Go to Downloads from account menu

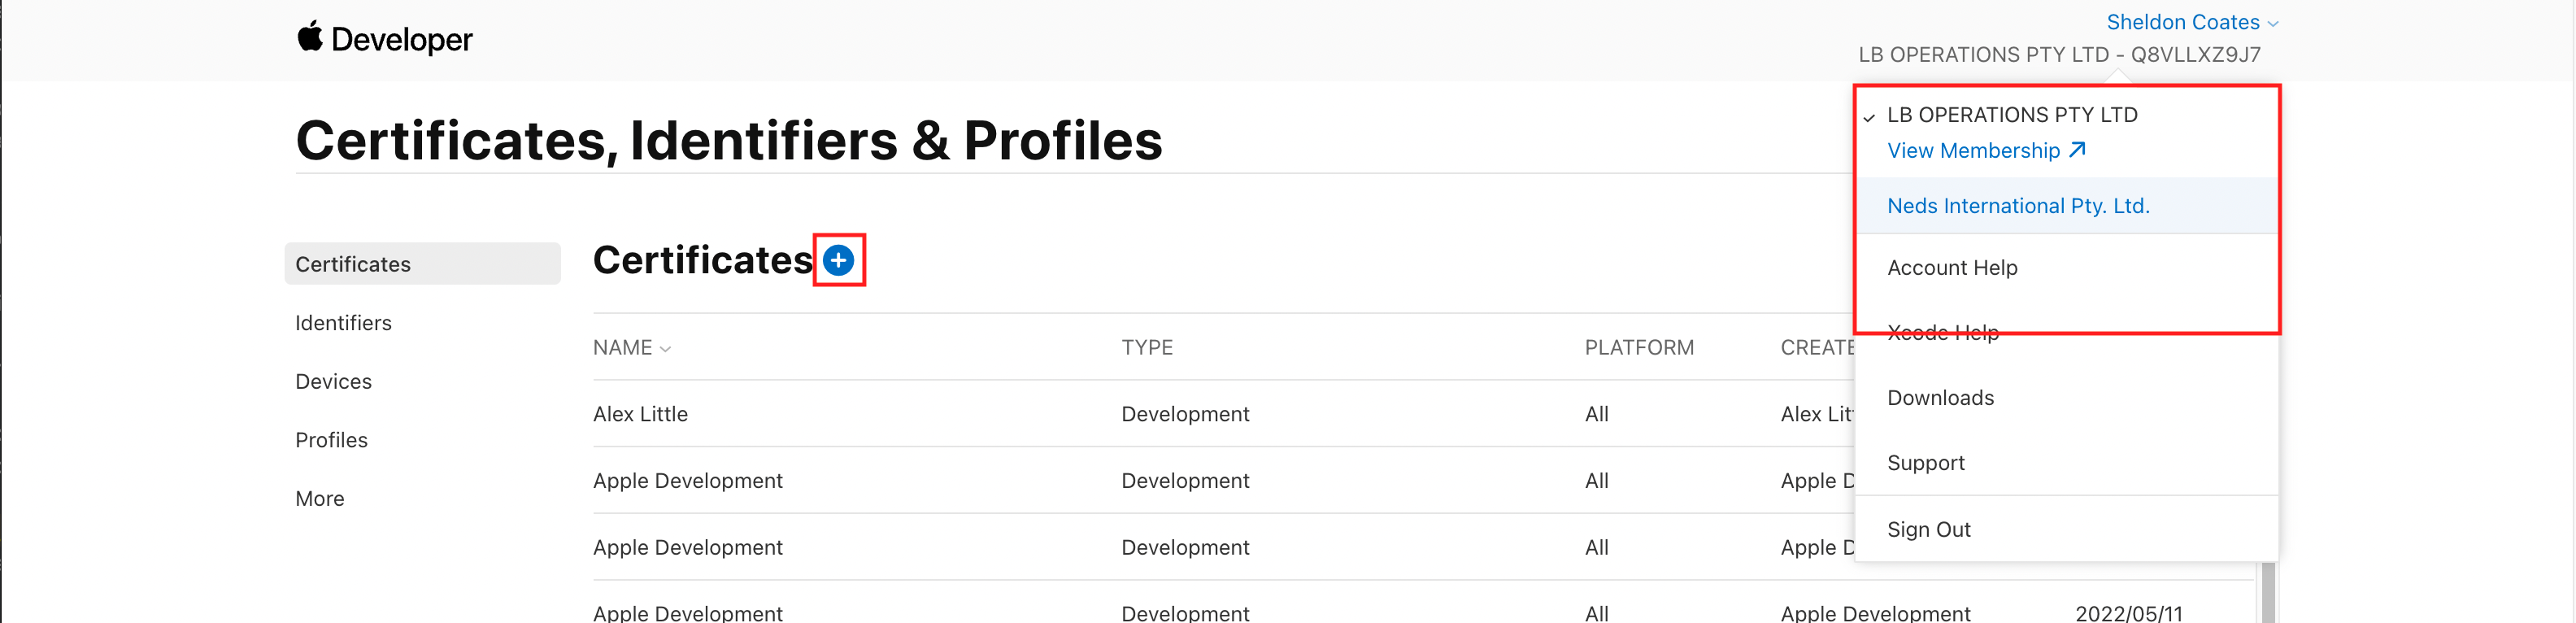1940,398
